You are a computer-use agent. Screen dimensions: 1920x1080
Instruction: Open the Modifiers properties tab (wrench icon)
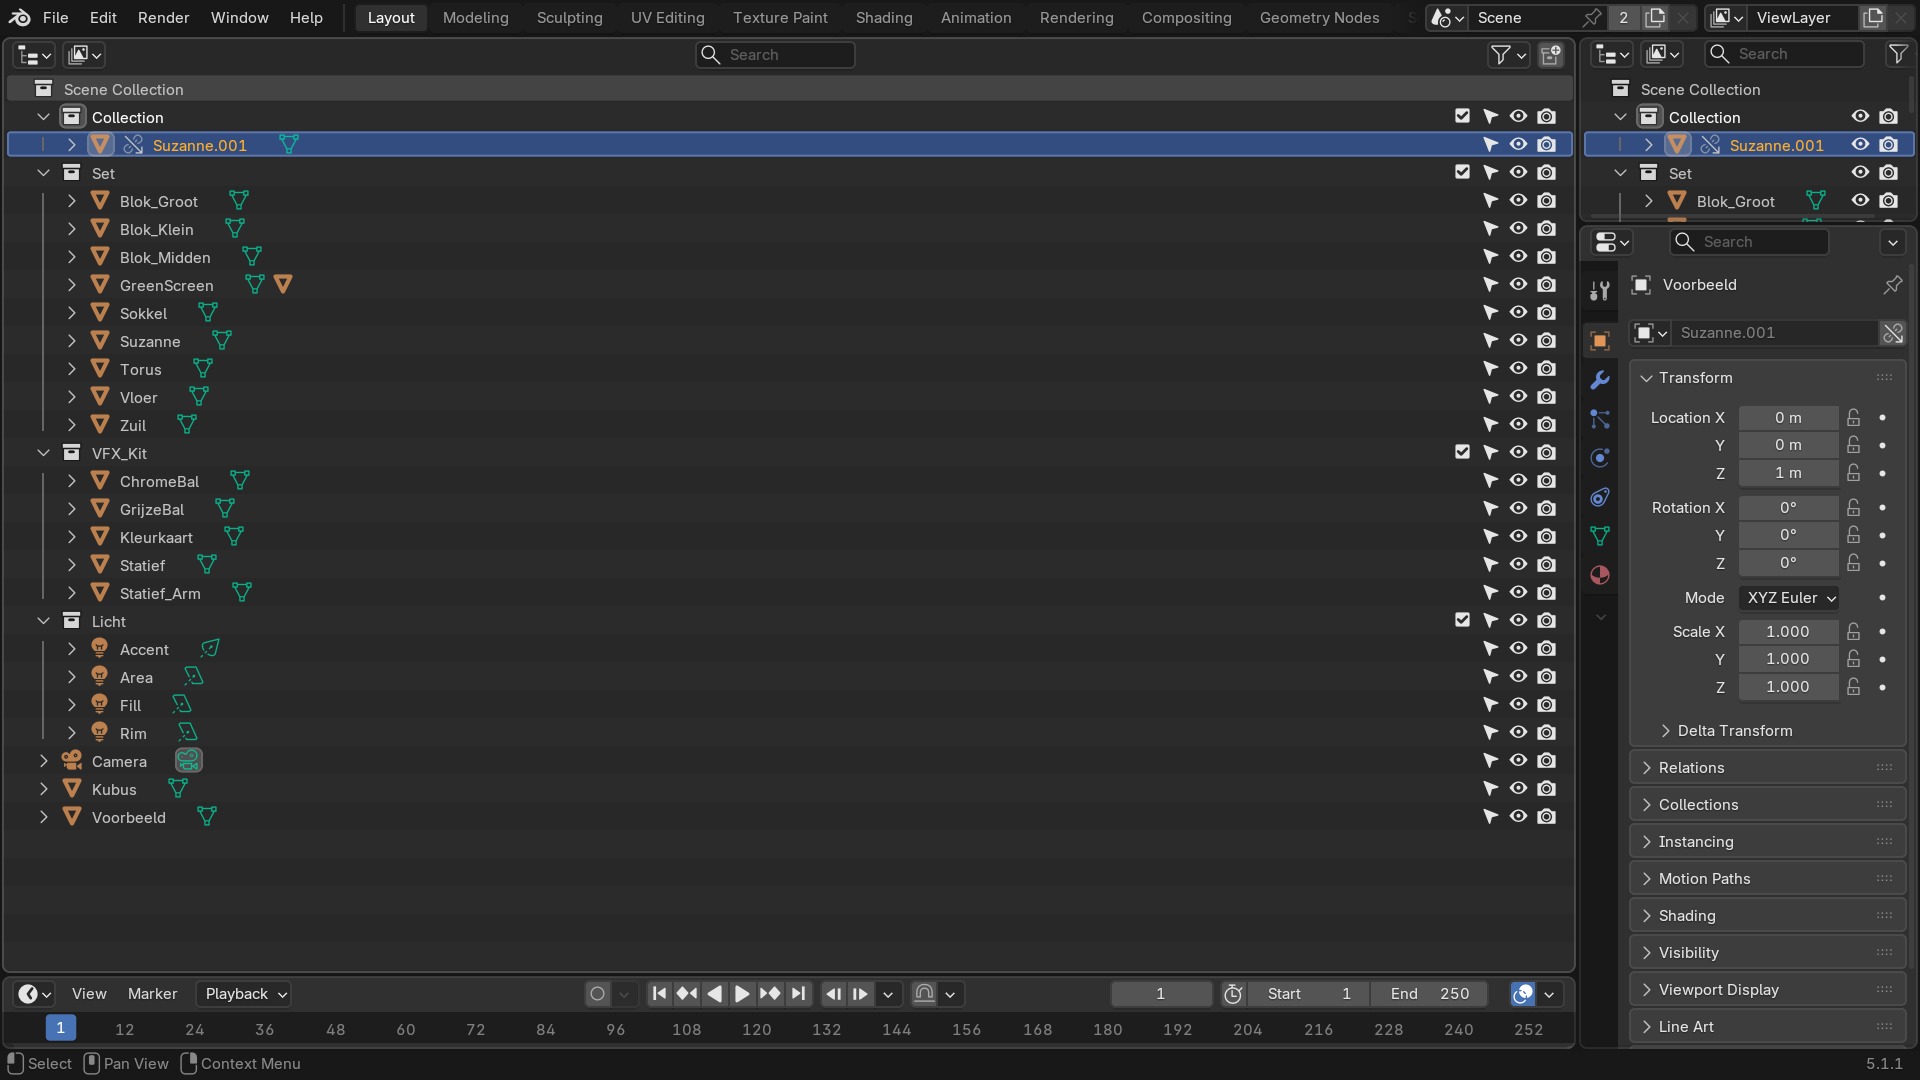point(1600,380)
